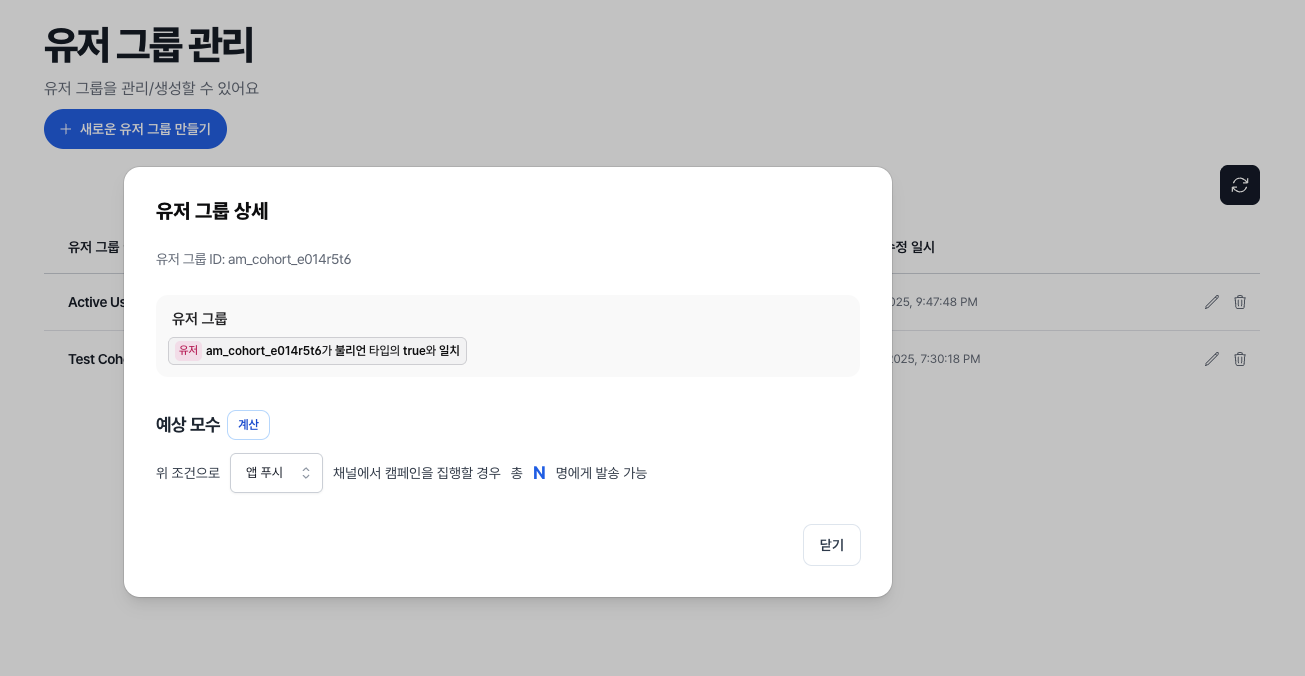Delete the Test Cohort group via trash icon
Image resolution: width=1305 pixels, height=676 pixels.
(1239, 358)
